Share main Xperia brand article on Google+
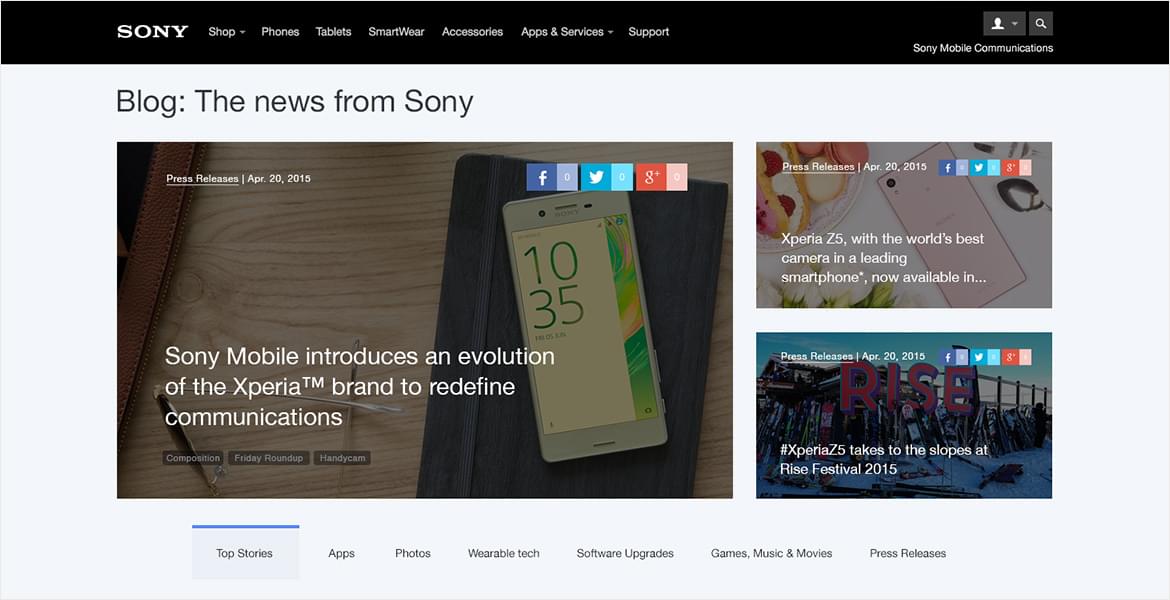 [651, 178]
